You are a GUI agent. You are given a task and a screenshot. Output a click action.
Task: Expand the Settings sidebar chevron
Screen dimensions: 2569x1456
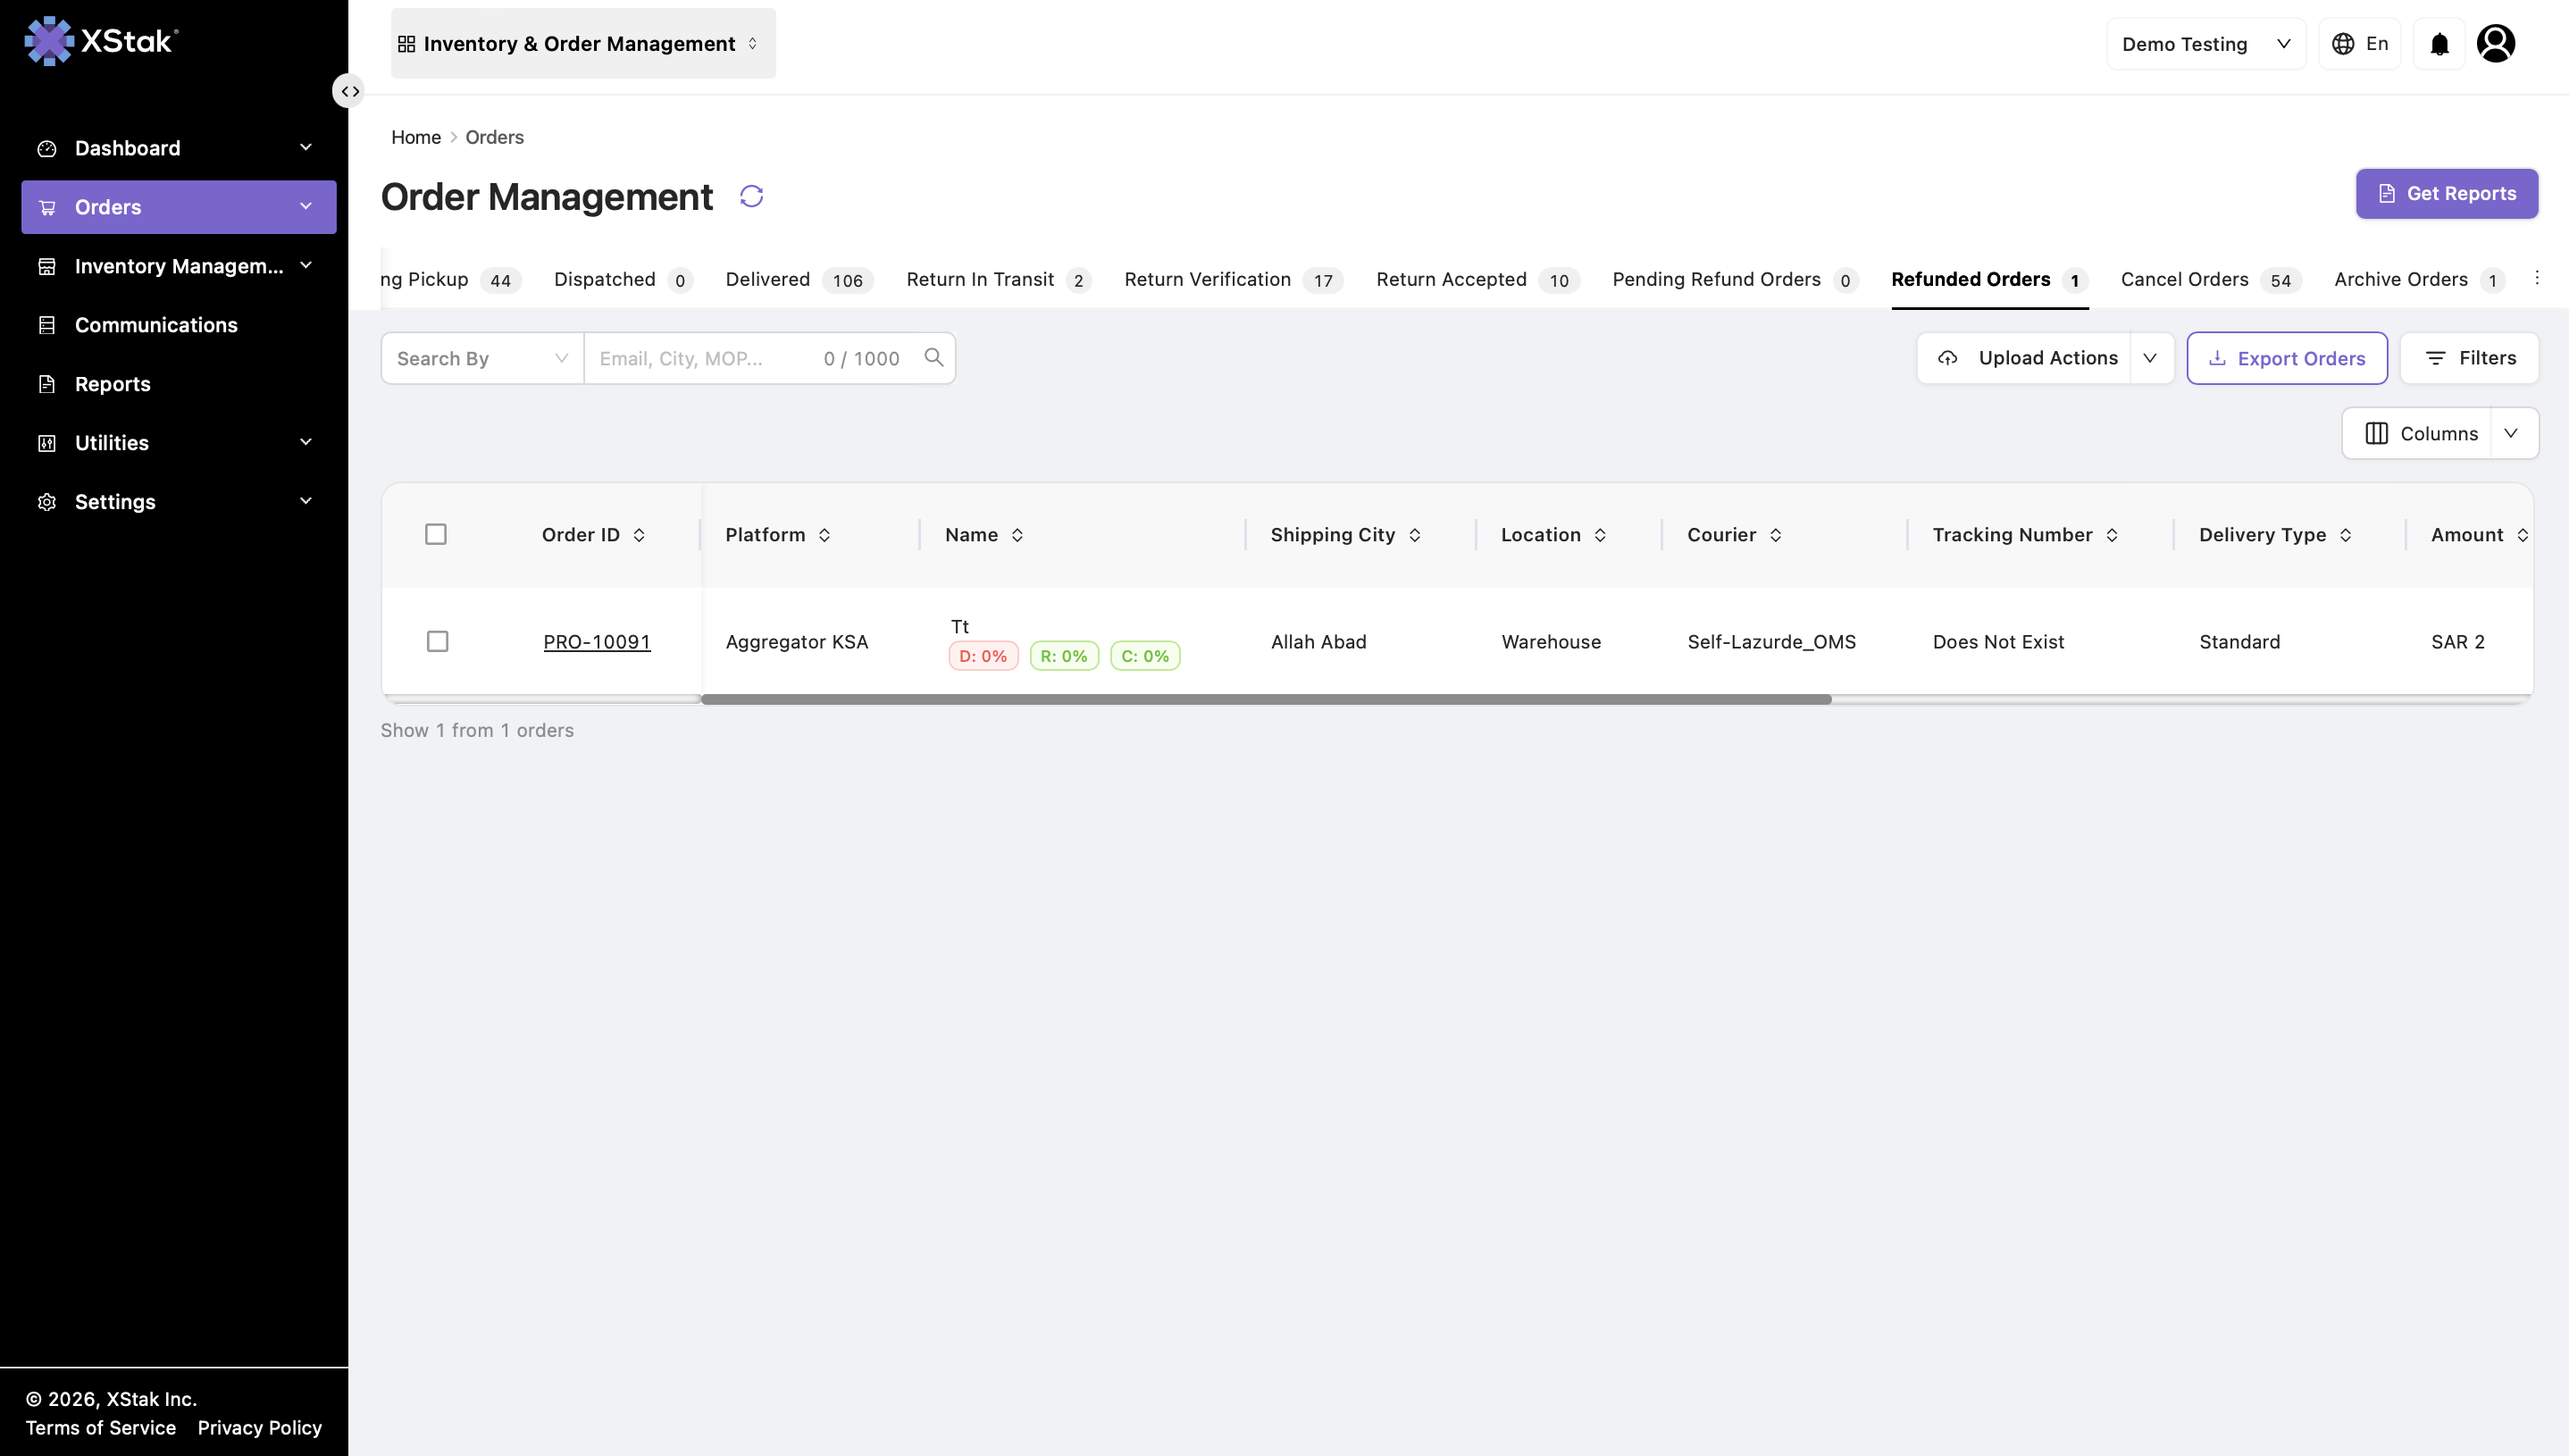click(x=306, y=501)
